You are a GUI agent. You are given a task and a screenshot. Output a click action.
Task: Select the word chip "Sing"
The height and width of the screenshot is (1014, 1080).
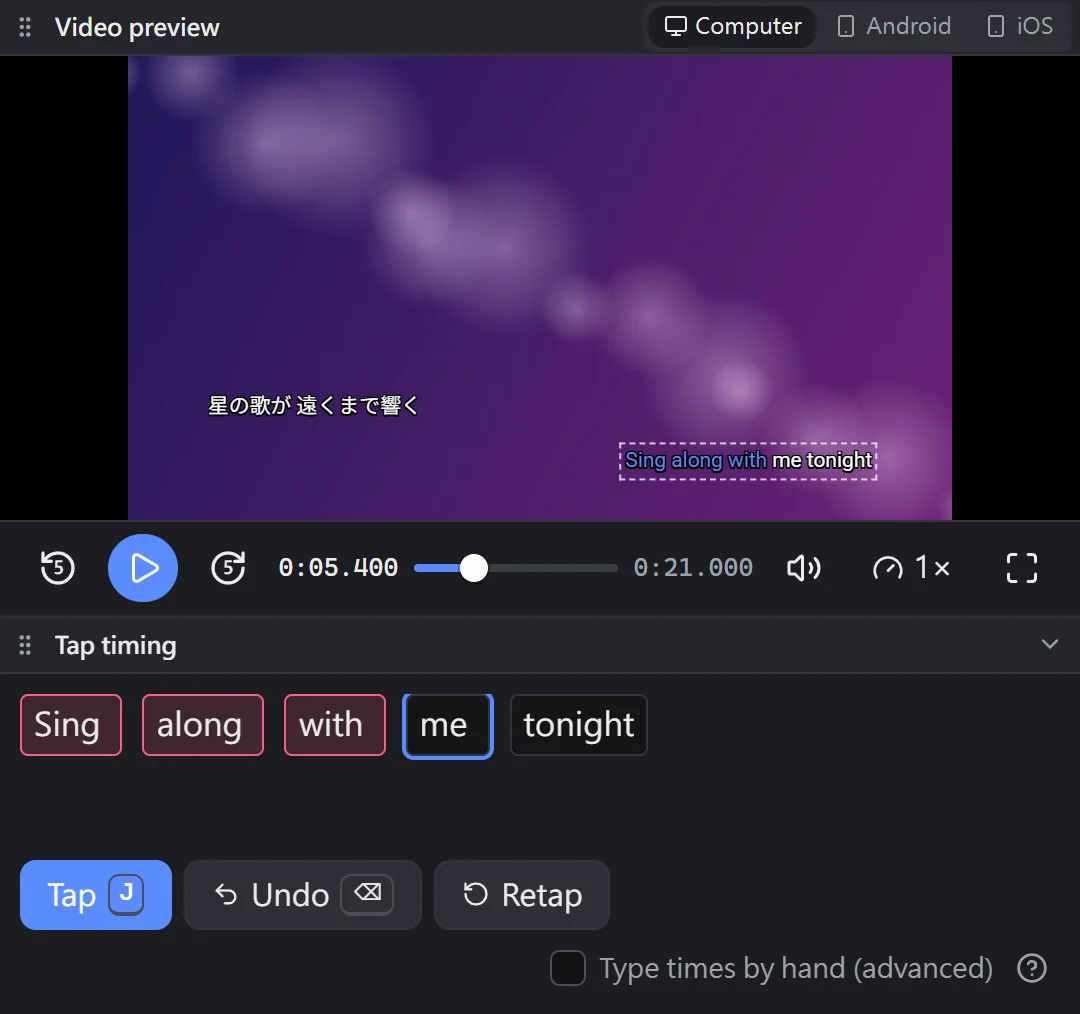[71, 725]
